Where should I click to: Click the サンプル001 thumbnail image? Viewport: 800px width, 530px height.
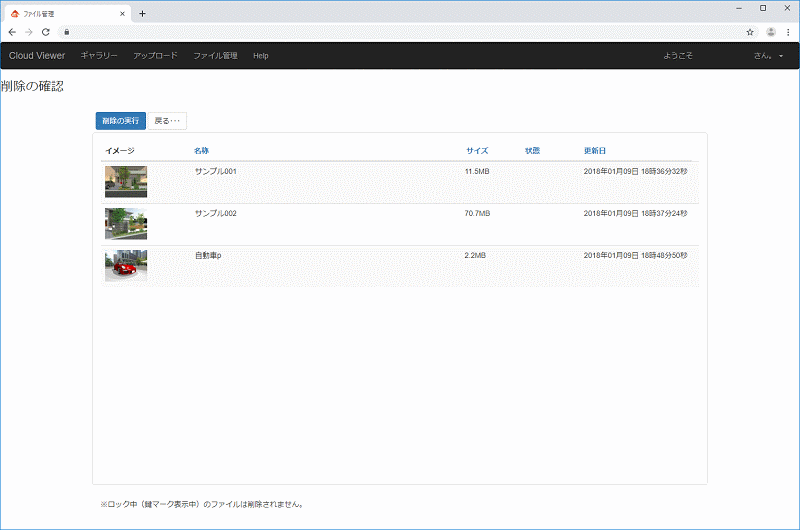tap(126, 182)
